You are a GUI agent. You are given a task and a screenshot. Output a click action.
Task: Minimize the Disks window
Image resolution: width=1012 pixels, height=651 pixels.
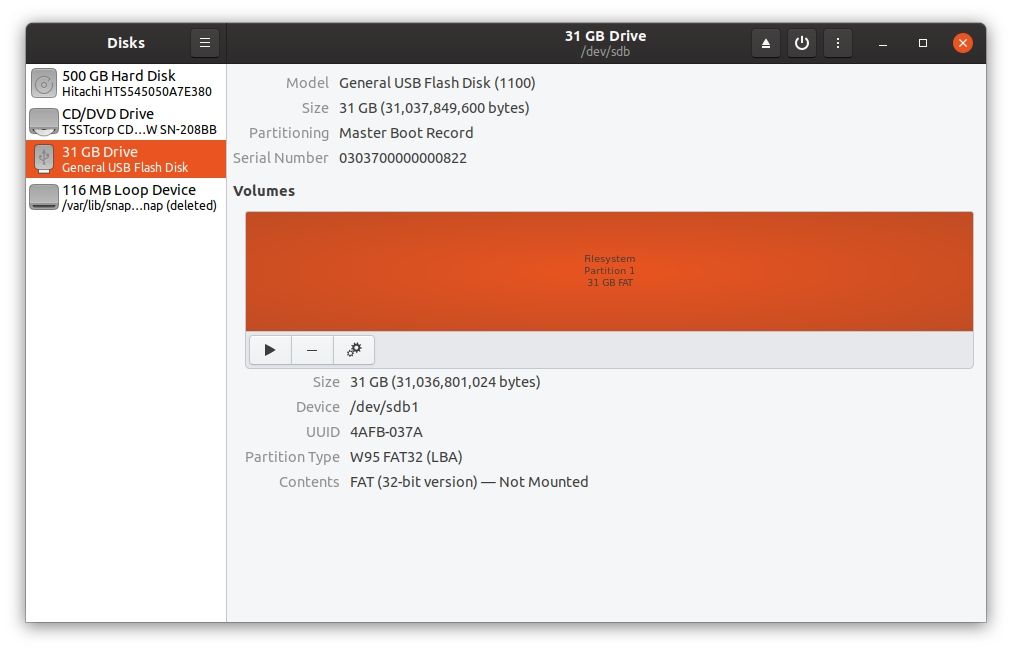[883, 43]
